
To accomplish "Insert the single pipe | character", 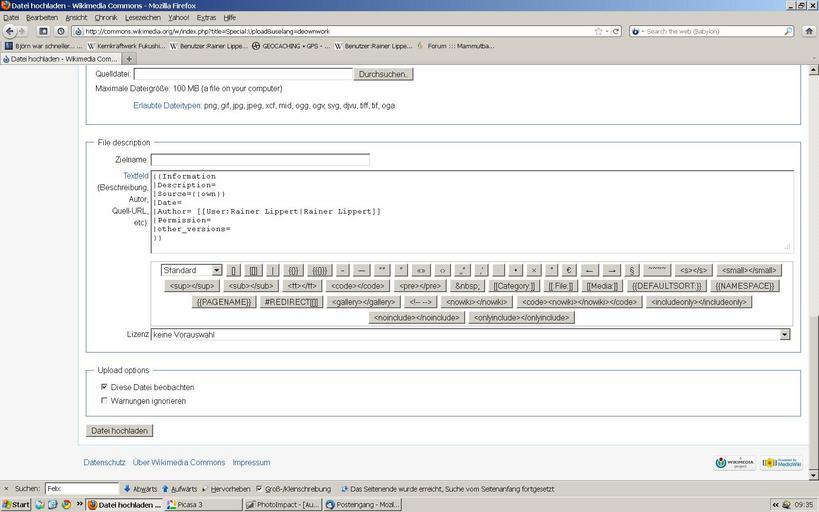I will pyautogui.click(x=273, y=270).
